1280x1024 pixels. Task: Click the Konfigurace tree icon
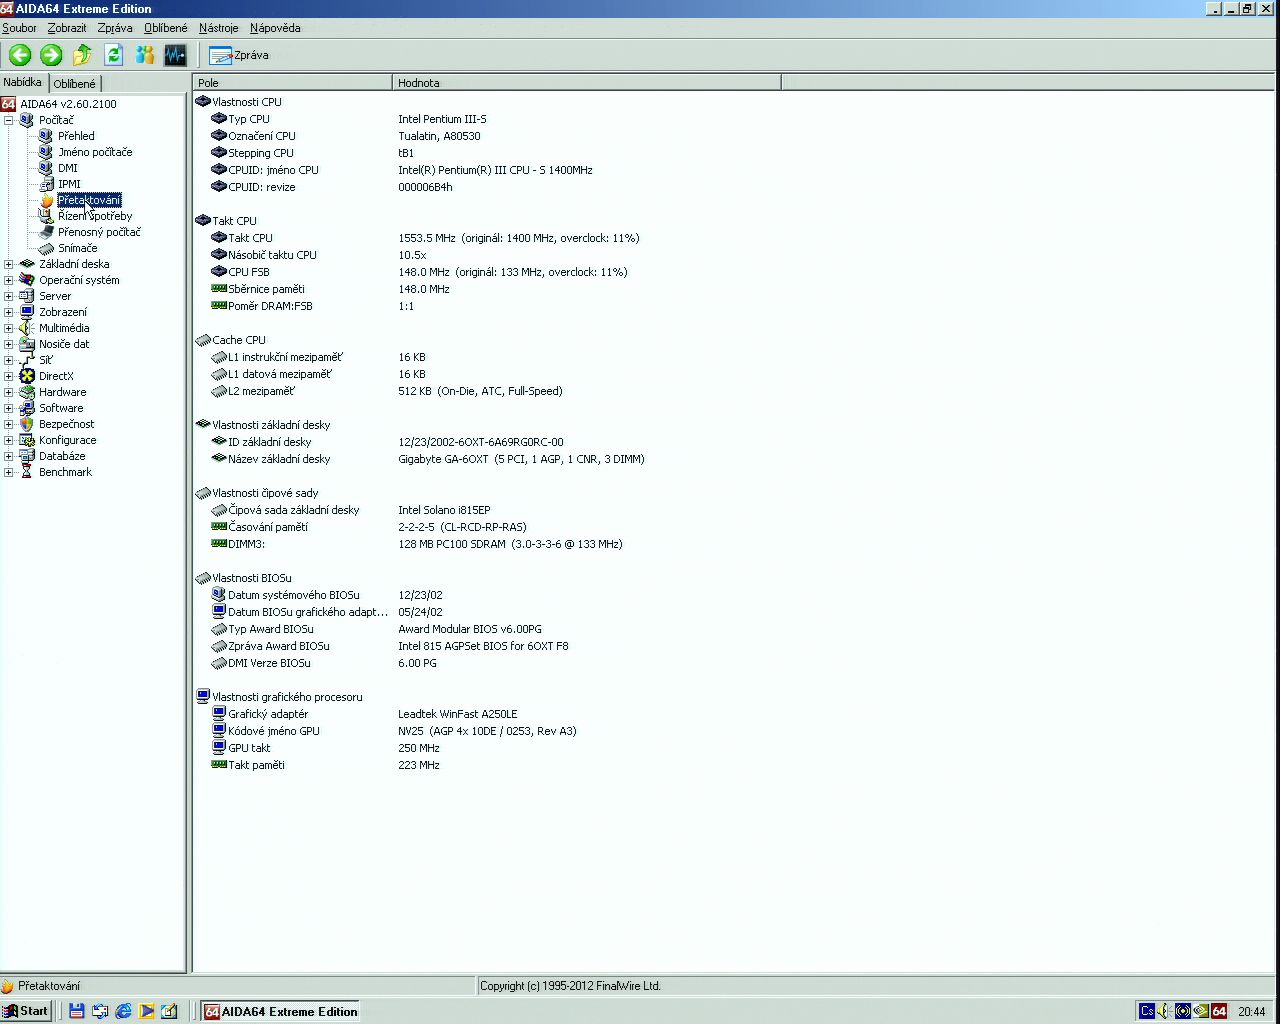coord(27,440)
